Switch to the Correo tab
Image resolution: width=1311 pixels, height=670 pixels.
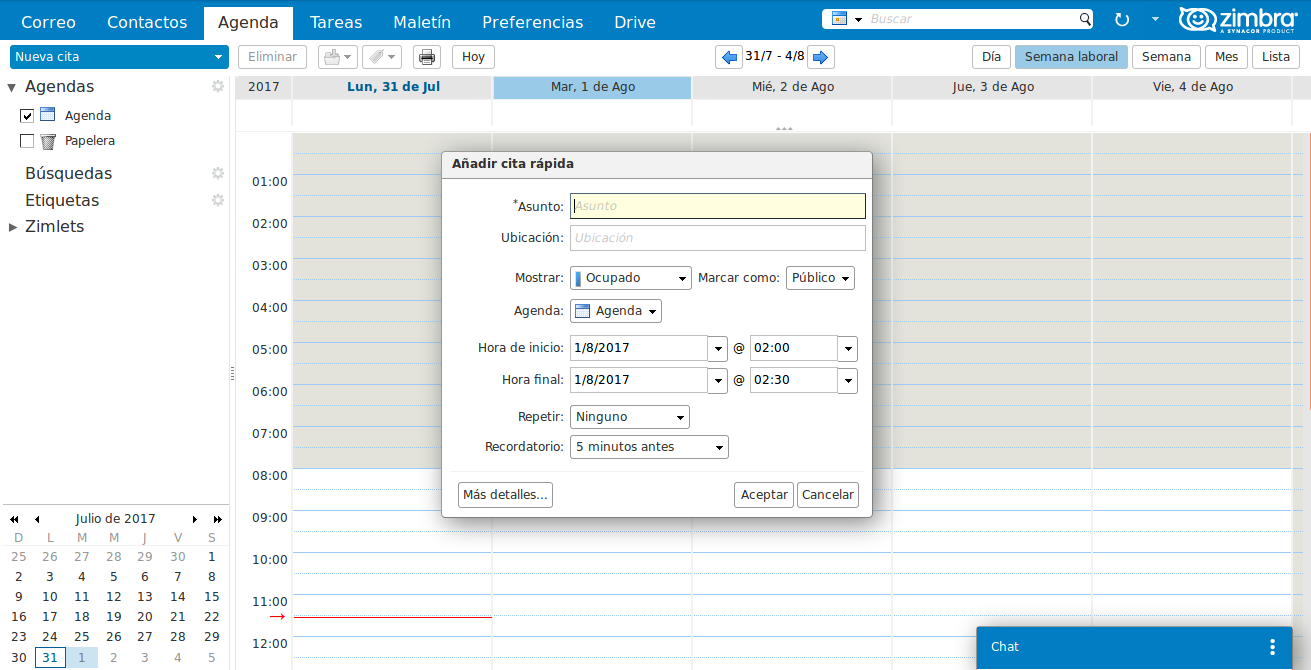48,22
